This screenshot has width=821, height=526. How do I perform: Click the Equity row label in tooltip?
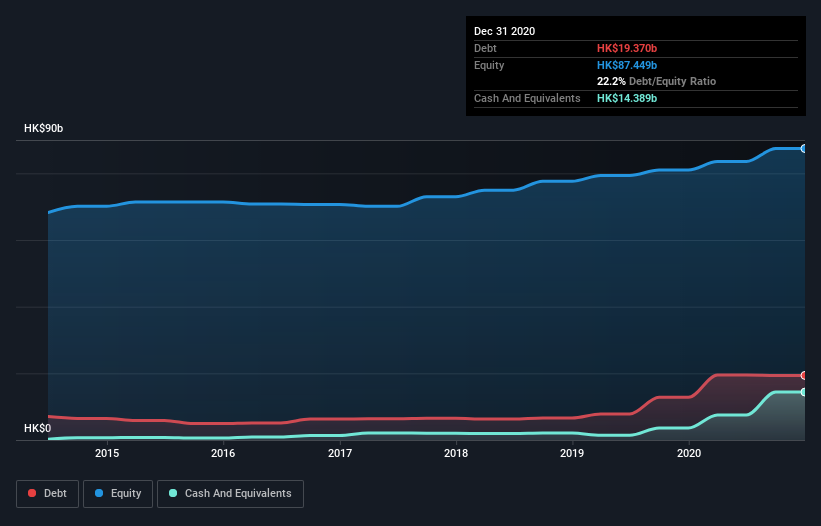[489, 65]
